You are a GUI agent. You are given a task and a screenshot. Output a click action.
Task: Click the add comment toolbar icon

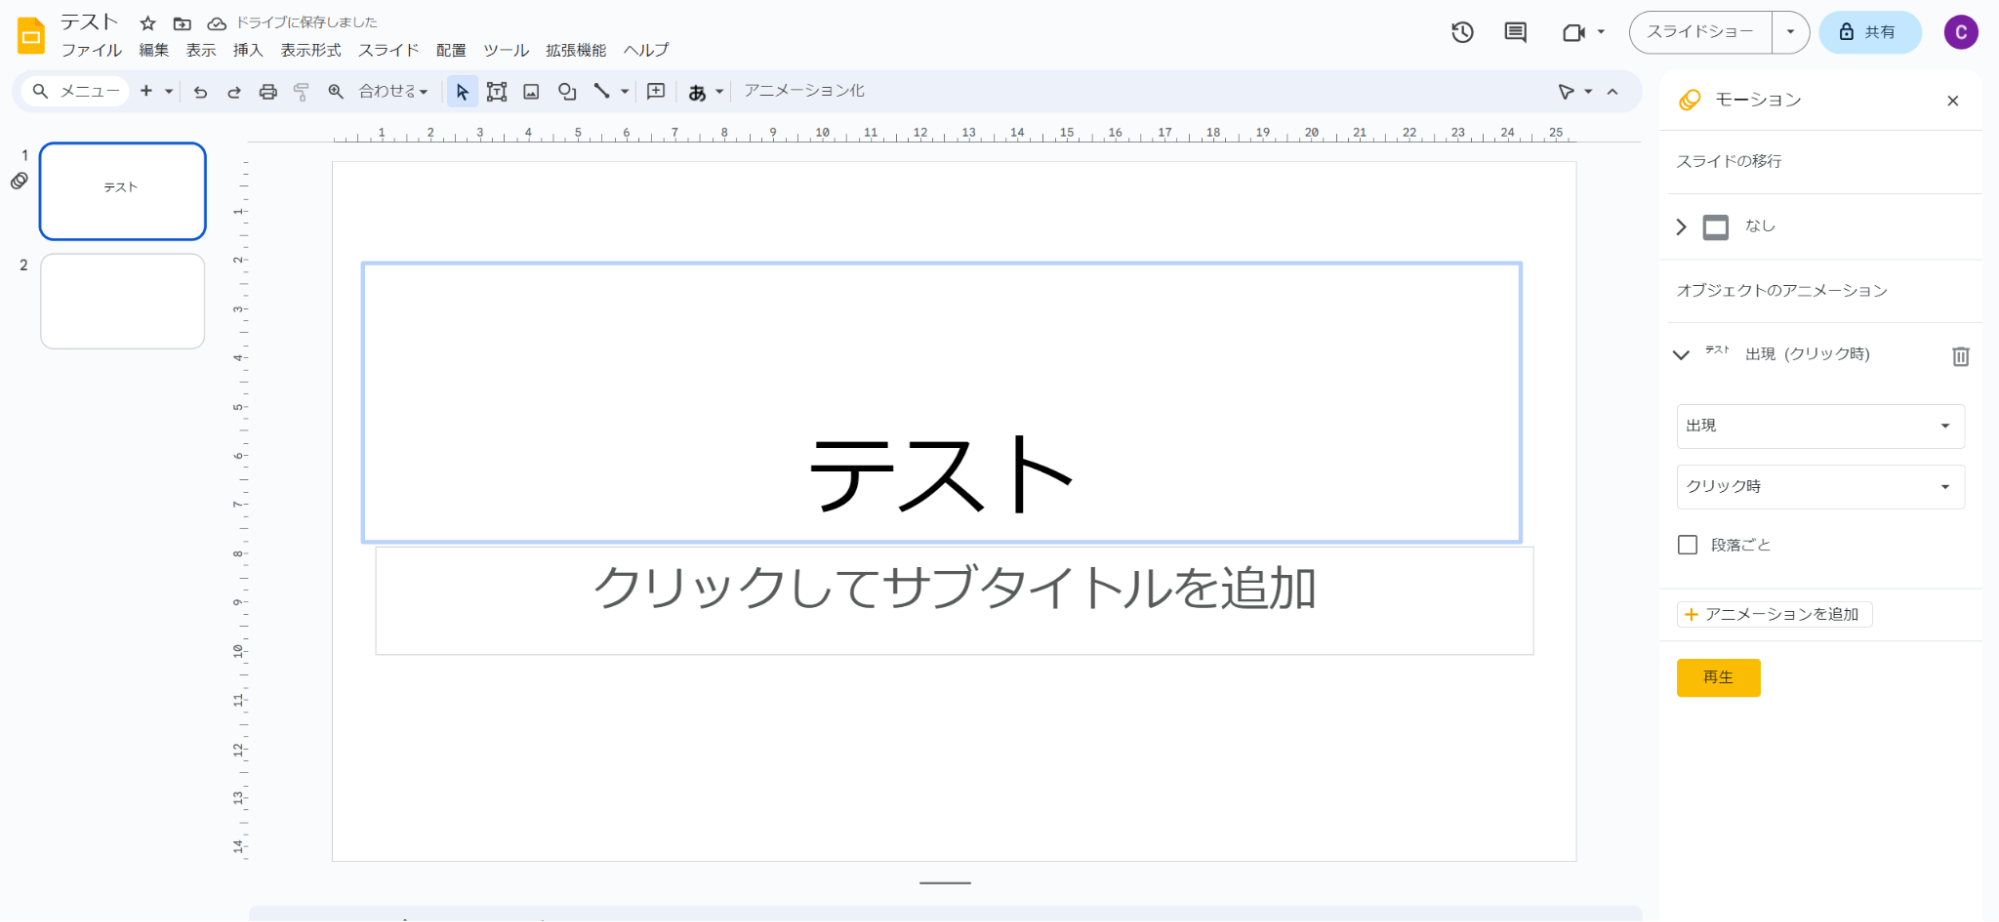656,92
